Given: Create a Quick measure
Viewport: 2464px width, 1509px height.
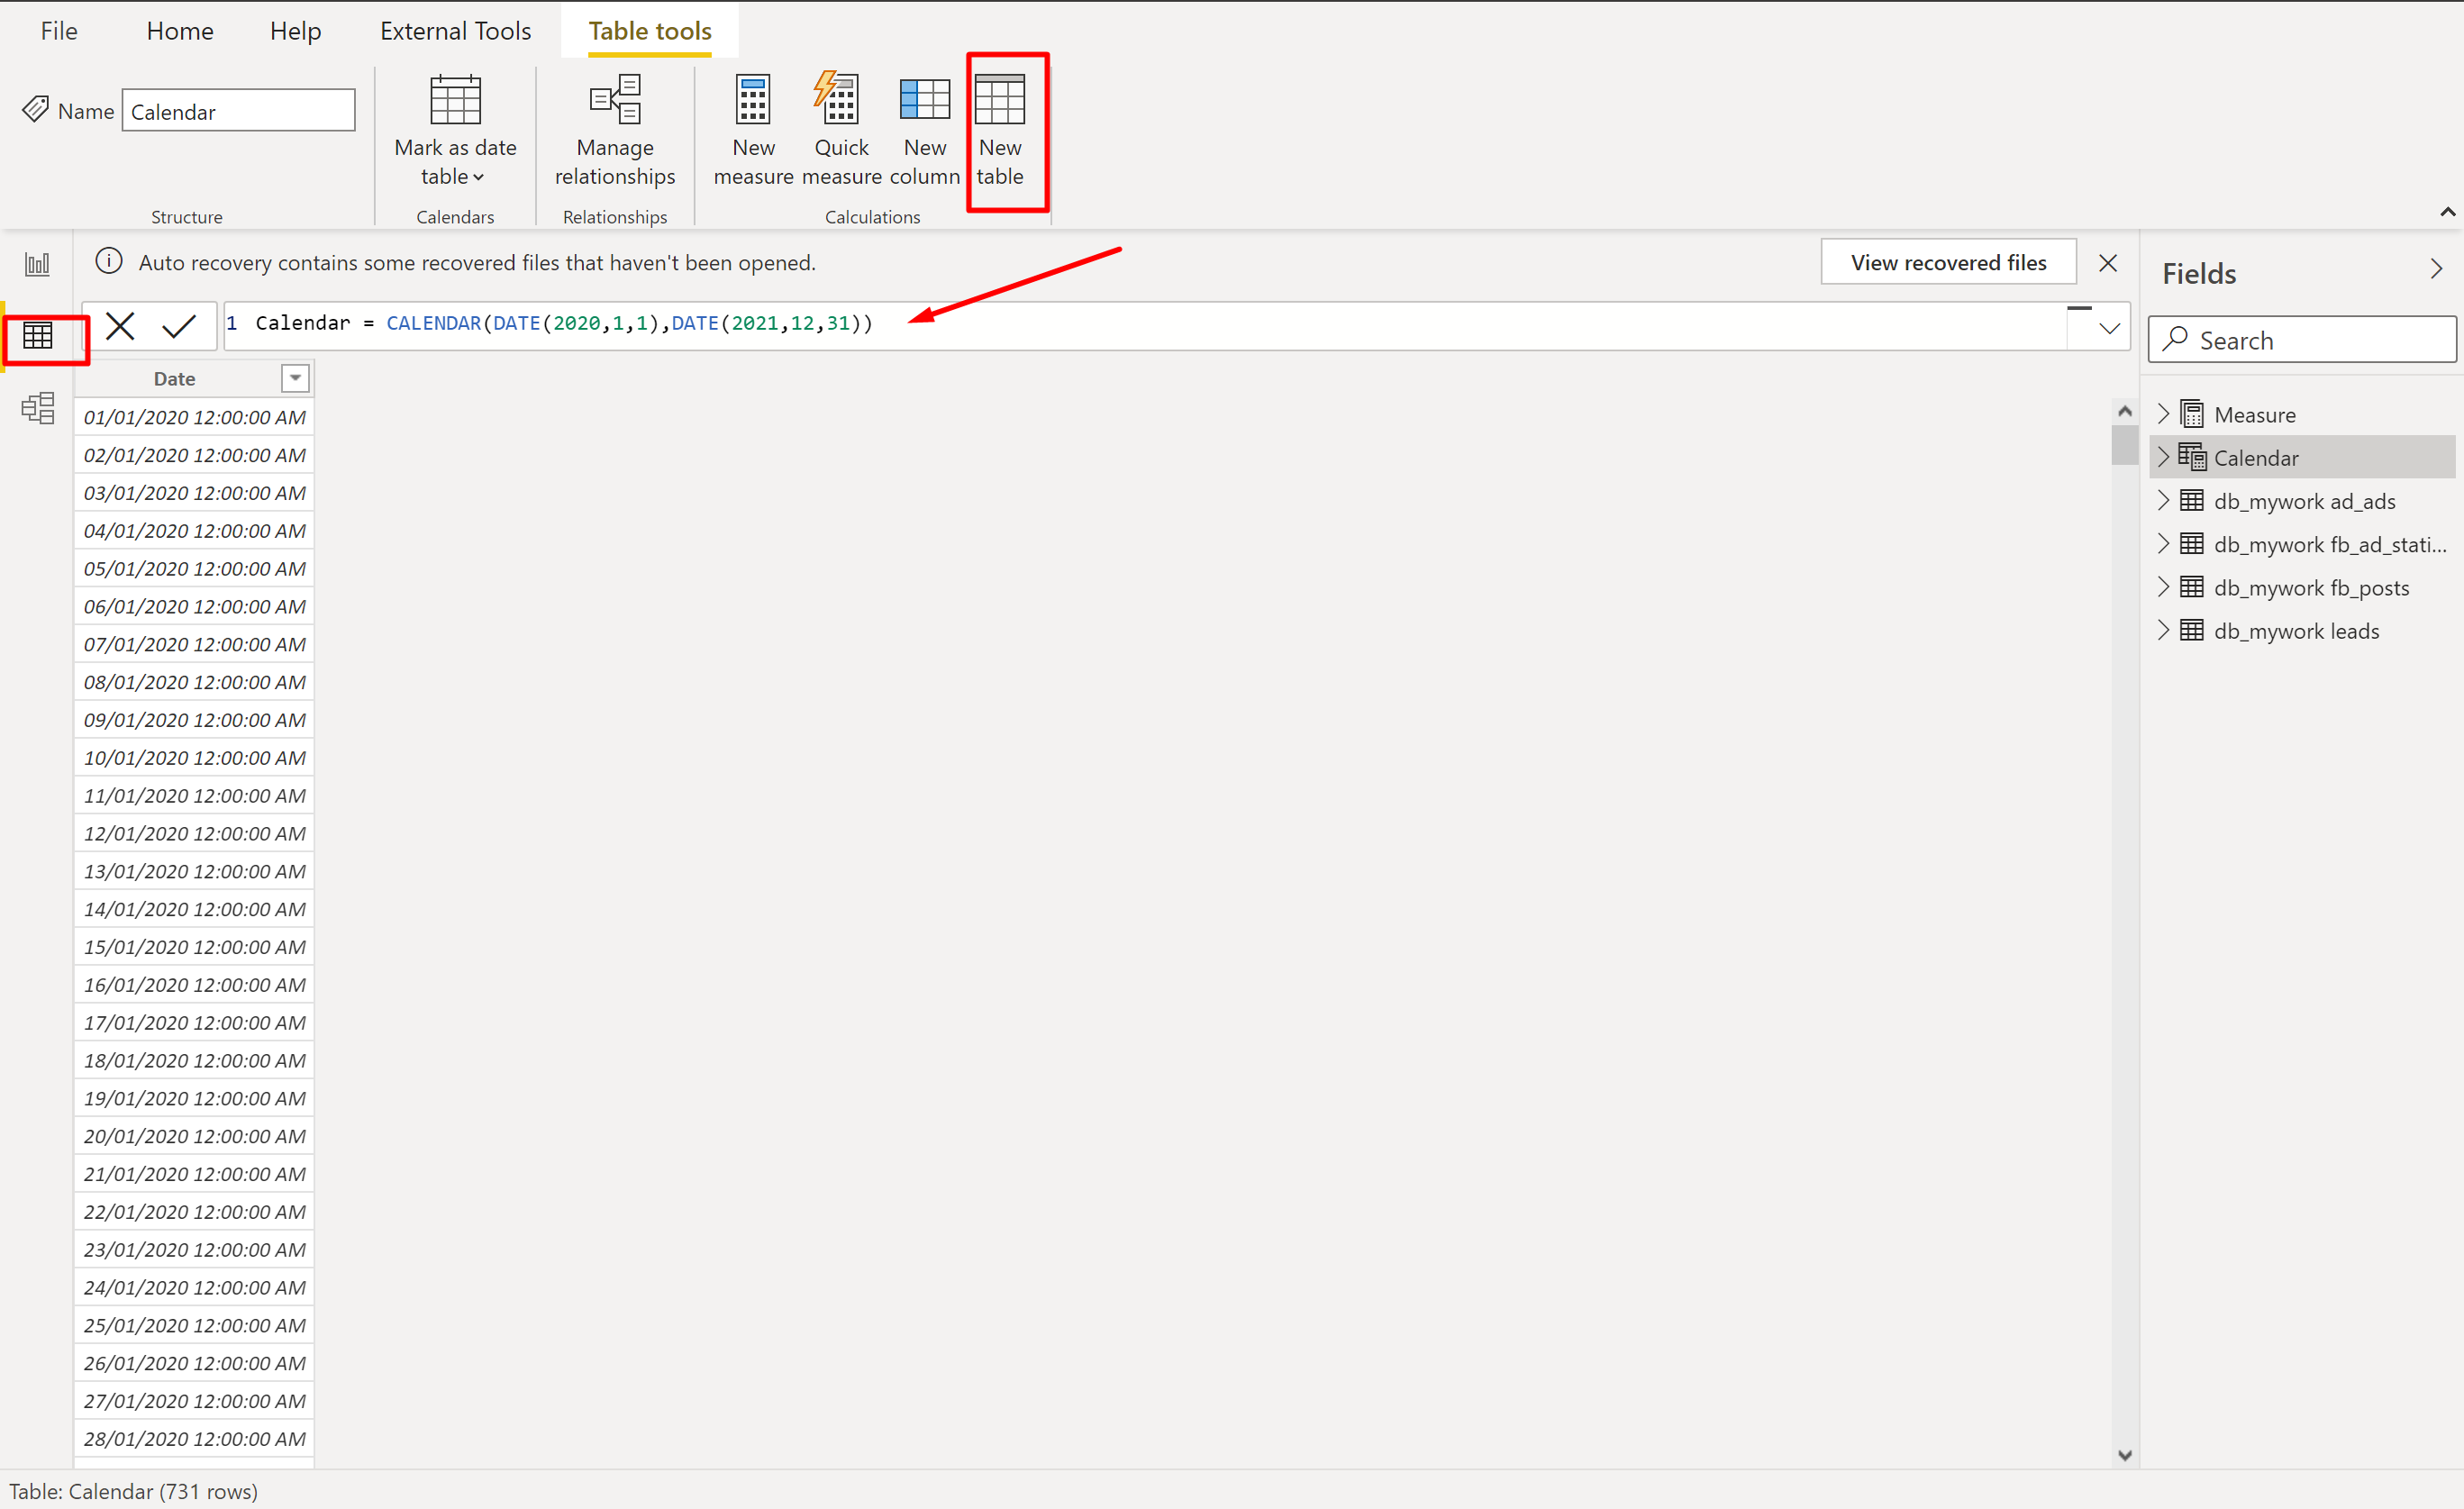Looking at the screenshot, I should (x=841, y=130).
